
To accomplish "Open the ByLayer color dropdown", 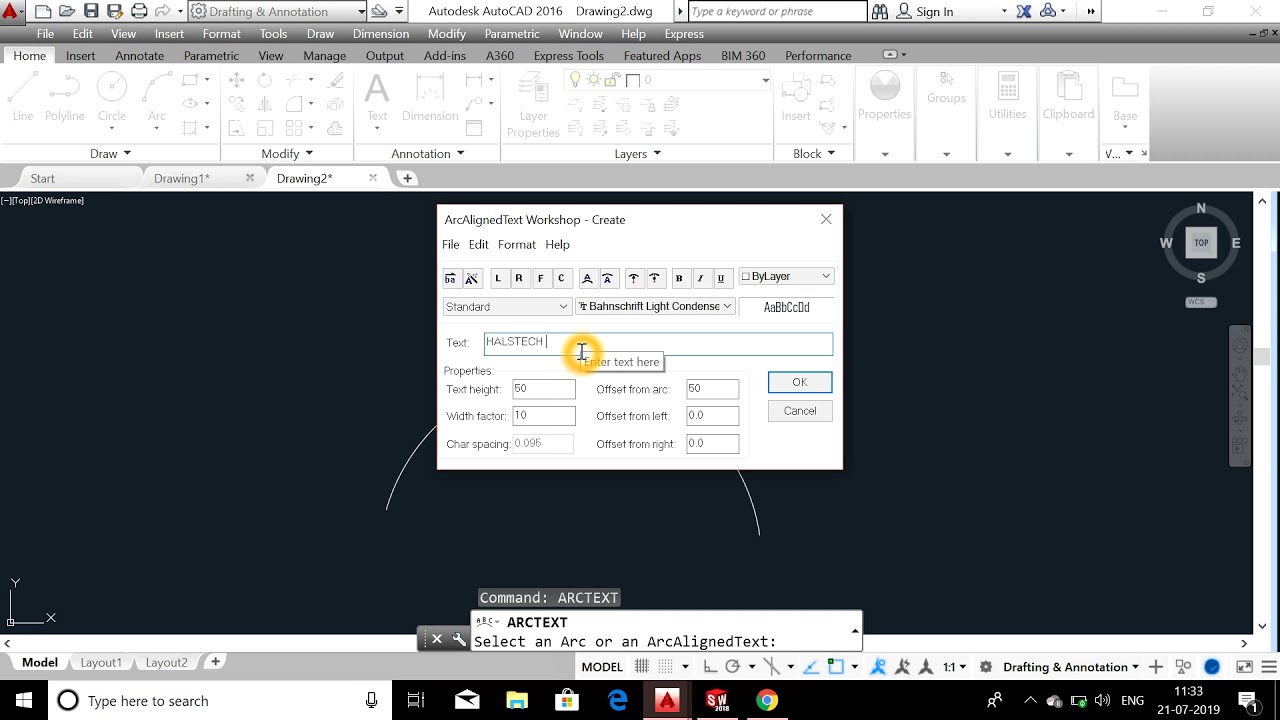I will [786, 276].
